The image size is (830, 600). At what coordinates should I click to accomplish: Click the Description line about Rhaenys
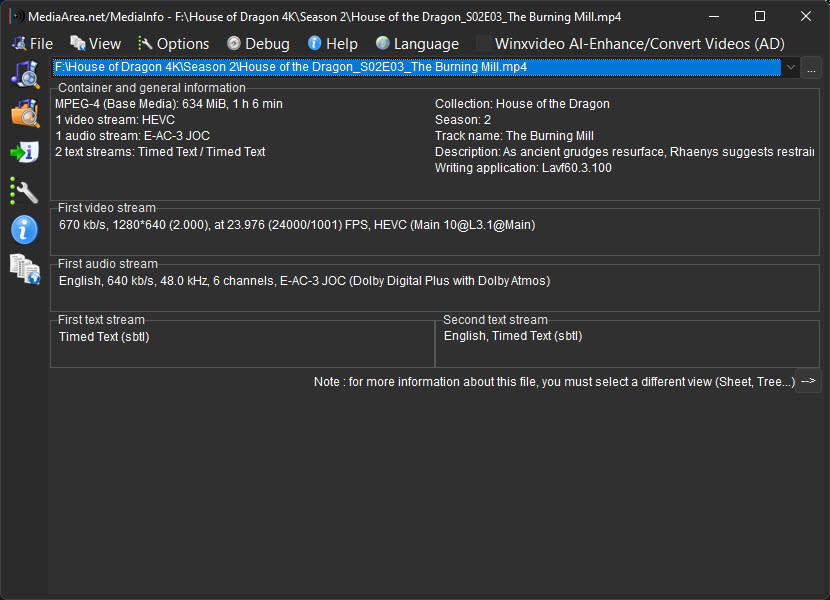(624, 151)
